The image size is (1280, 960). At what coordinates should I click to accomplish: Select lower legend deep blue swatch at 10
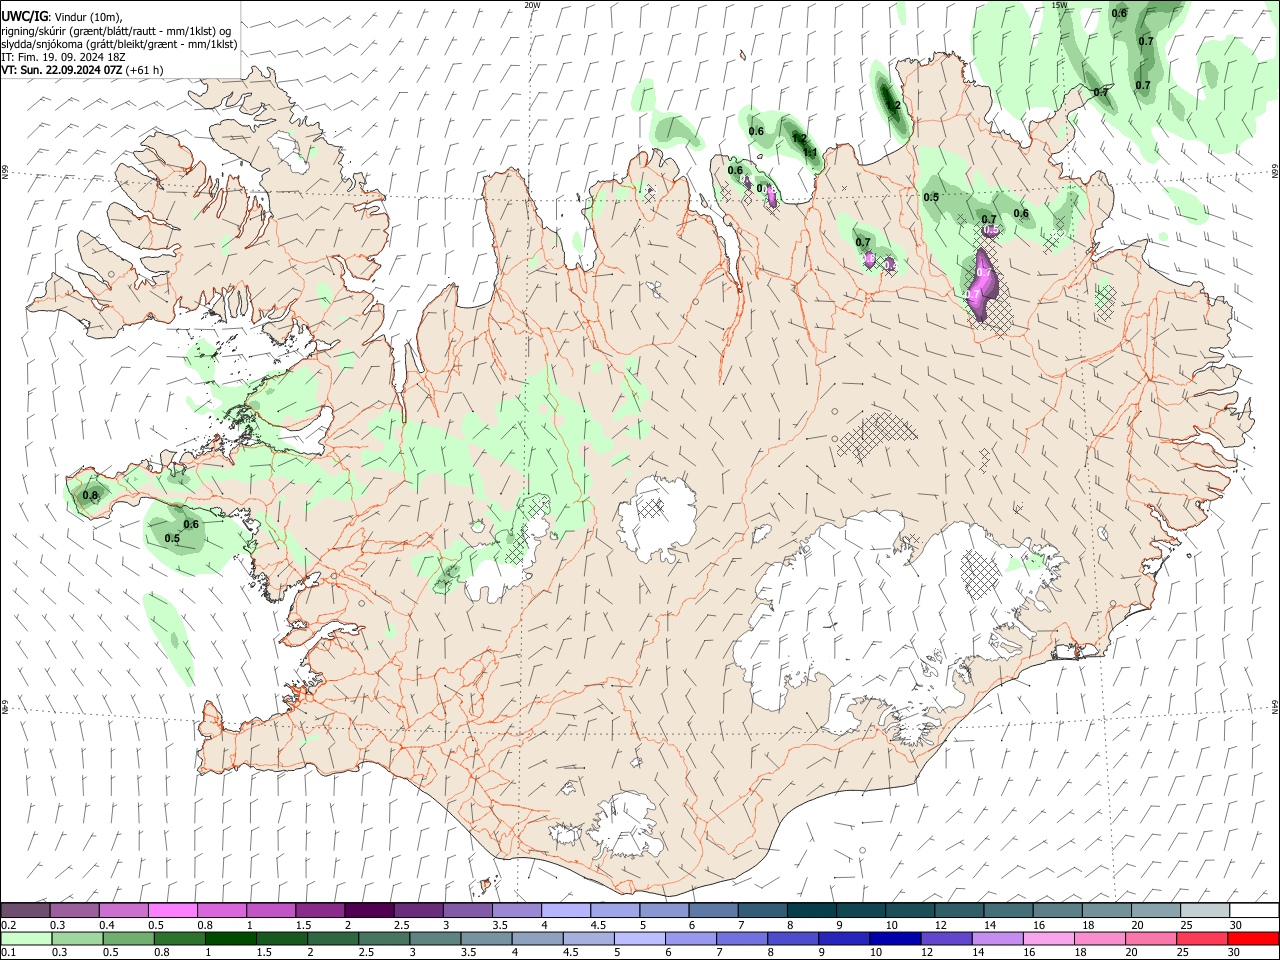click(x=895, y=938)
